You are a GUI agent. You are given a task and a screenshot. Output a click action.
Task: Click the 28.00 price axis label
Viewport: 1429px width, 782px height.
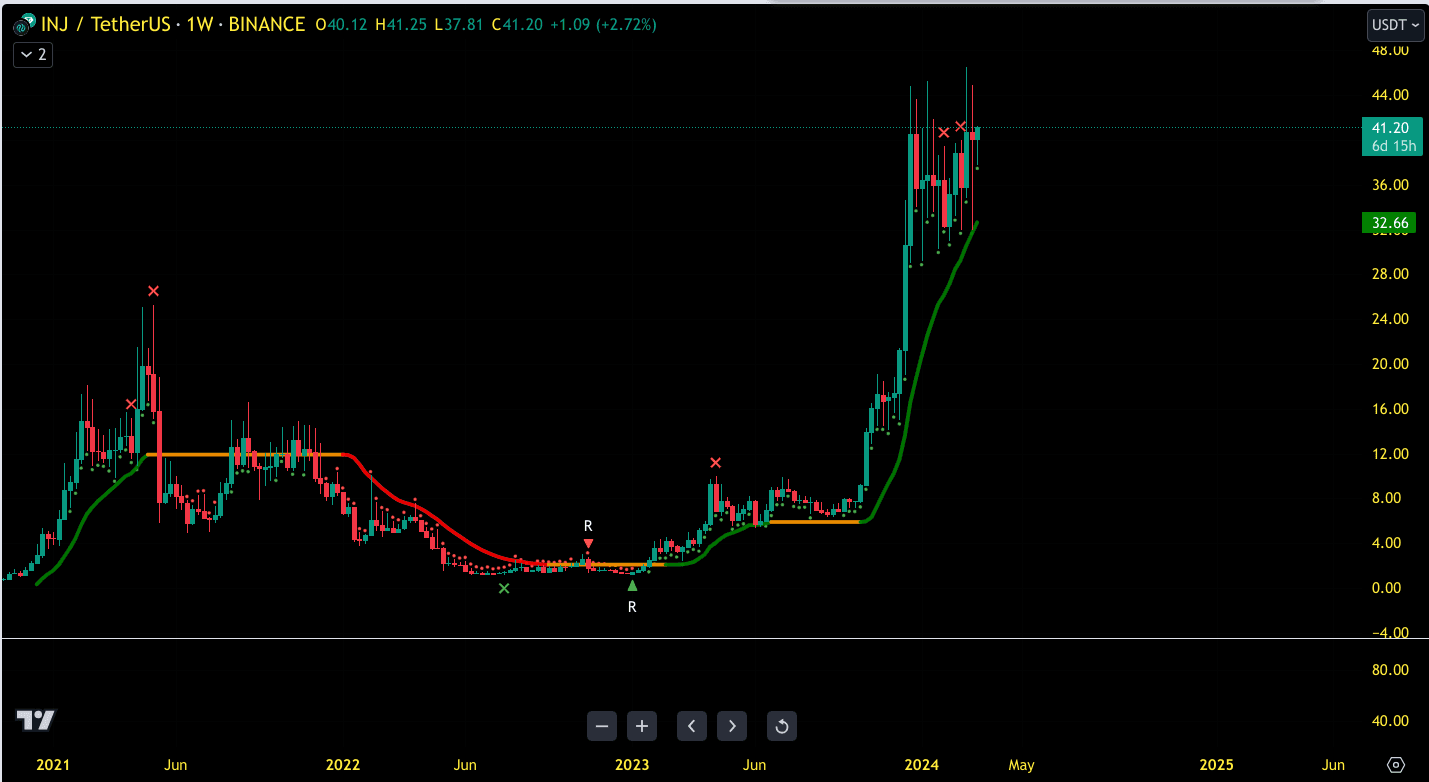coord(1391,274)
